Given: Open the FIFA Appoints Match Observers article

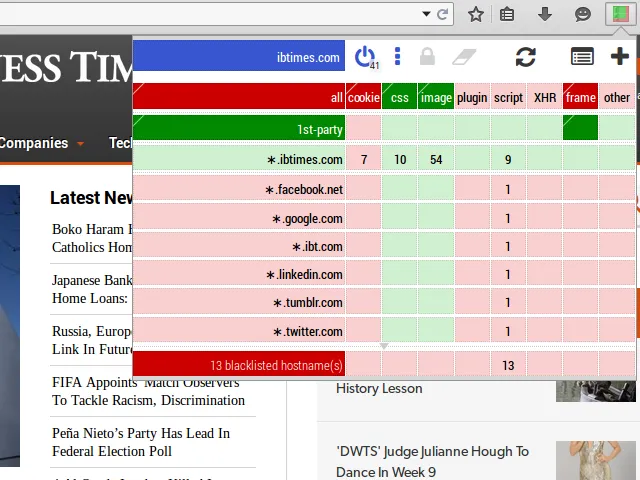Looking at the screenshot, I should pyautogui.click(x=148, y=390).
